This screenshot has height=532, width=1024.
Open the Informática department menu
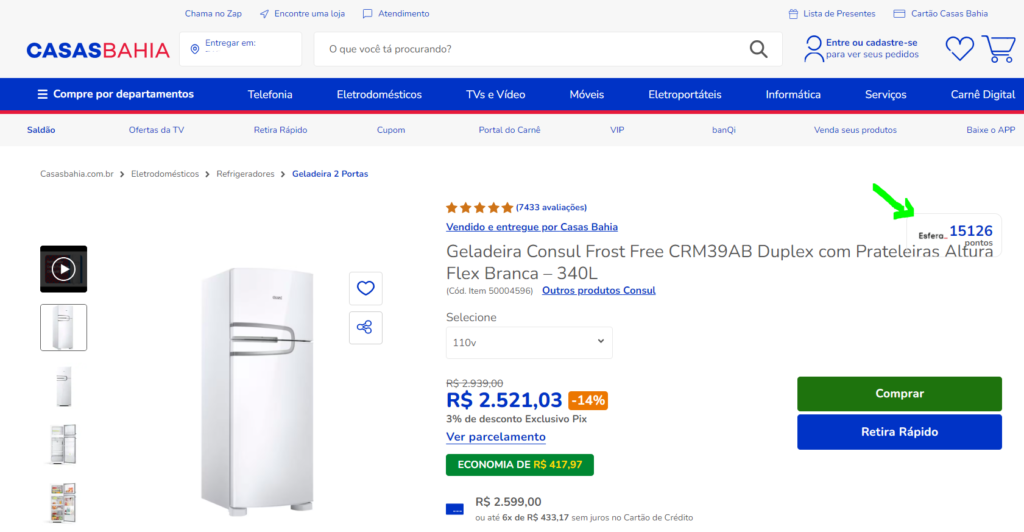coord(793,94)
